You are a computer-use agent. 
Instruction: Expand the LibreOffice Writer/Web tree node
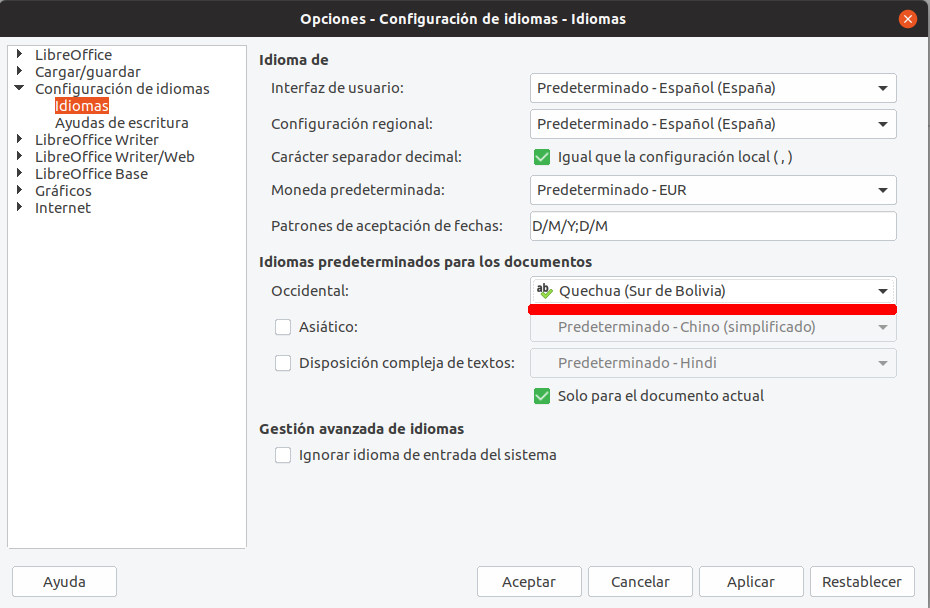[20, 156]
